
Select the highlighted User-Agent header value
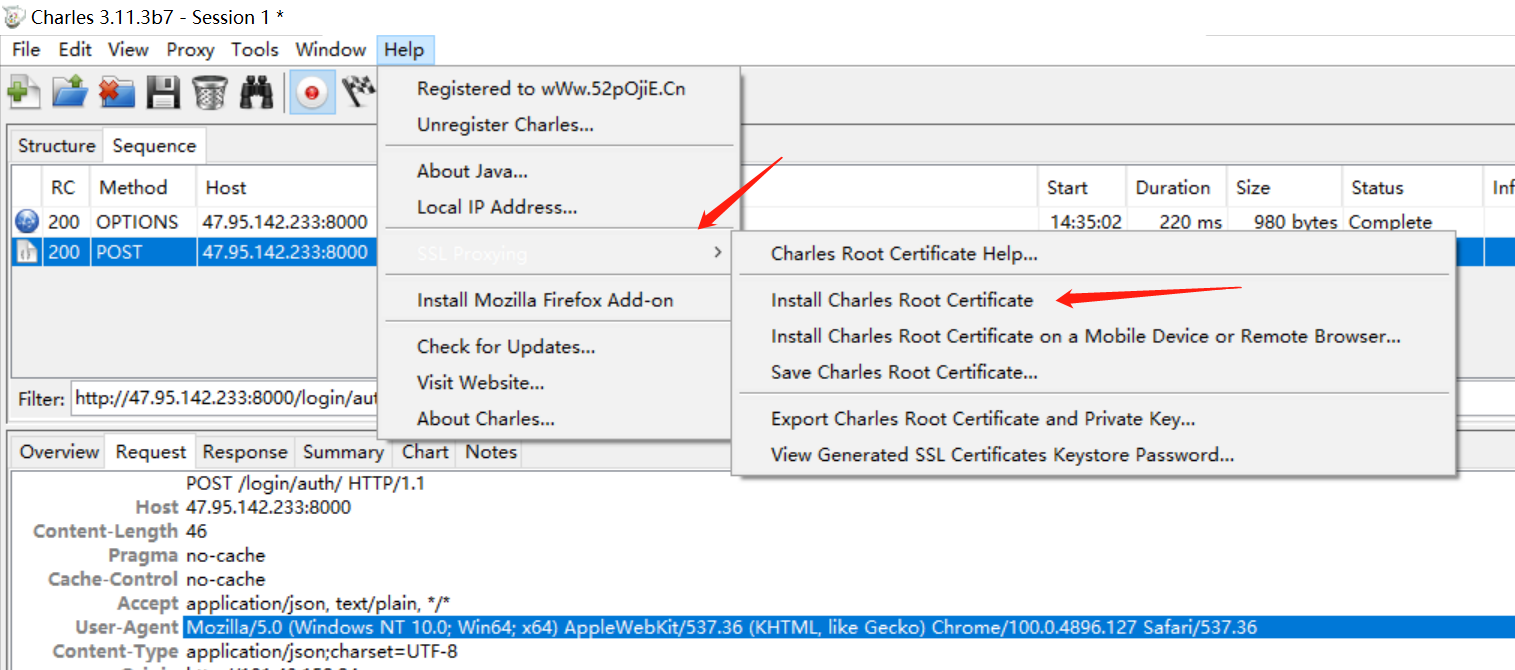coord(721,628)
